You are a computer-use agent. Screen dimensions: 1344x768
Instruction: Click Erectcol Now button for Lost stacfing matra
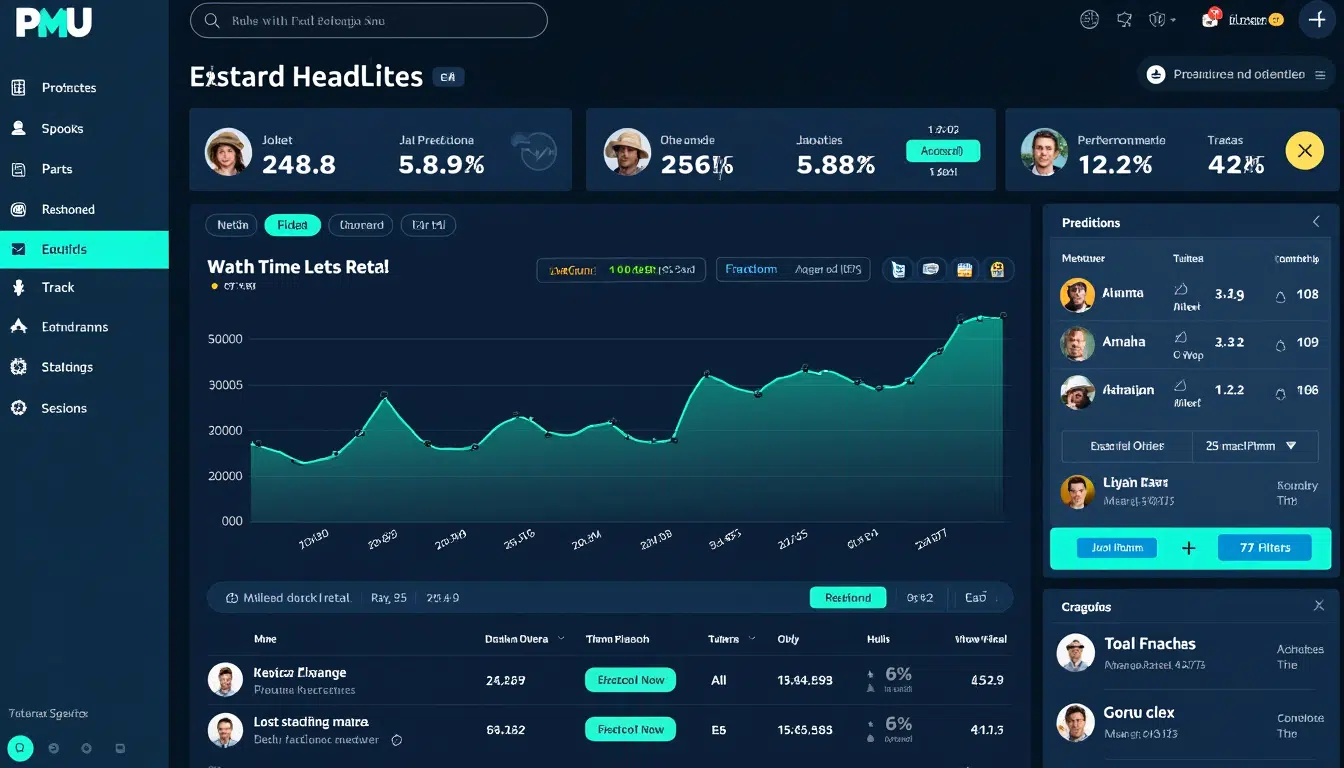tap(630, 730)
